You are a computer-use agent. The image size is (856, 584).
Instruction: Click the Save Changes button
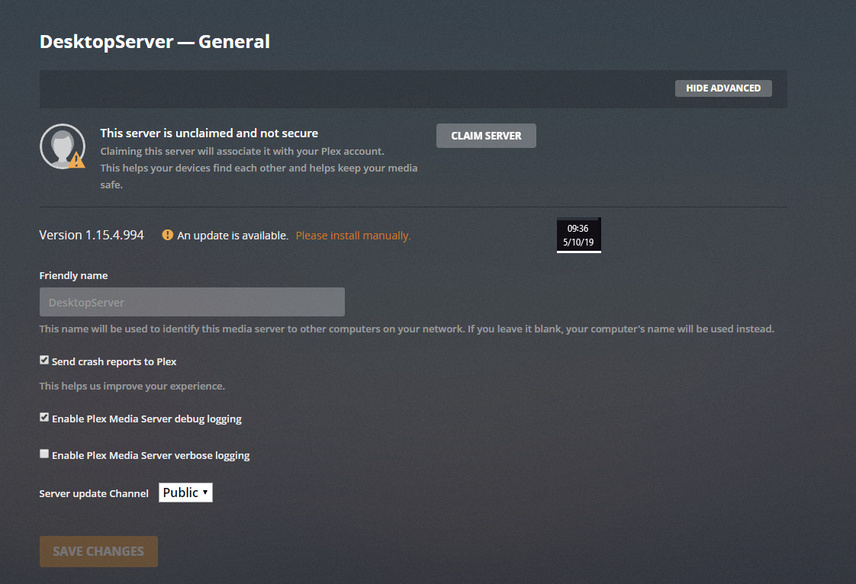(x=99, y=551)
